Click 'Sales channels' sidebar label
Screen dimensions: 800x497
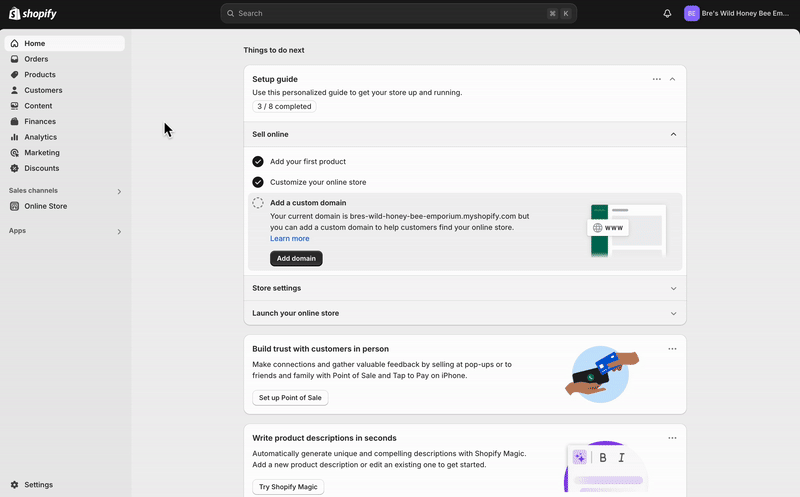point(33,191)
